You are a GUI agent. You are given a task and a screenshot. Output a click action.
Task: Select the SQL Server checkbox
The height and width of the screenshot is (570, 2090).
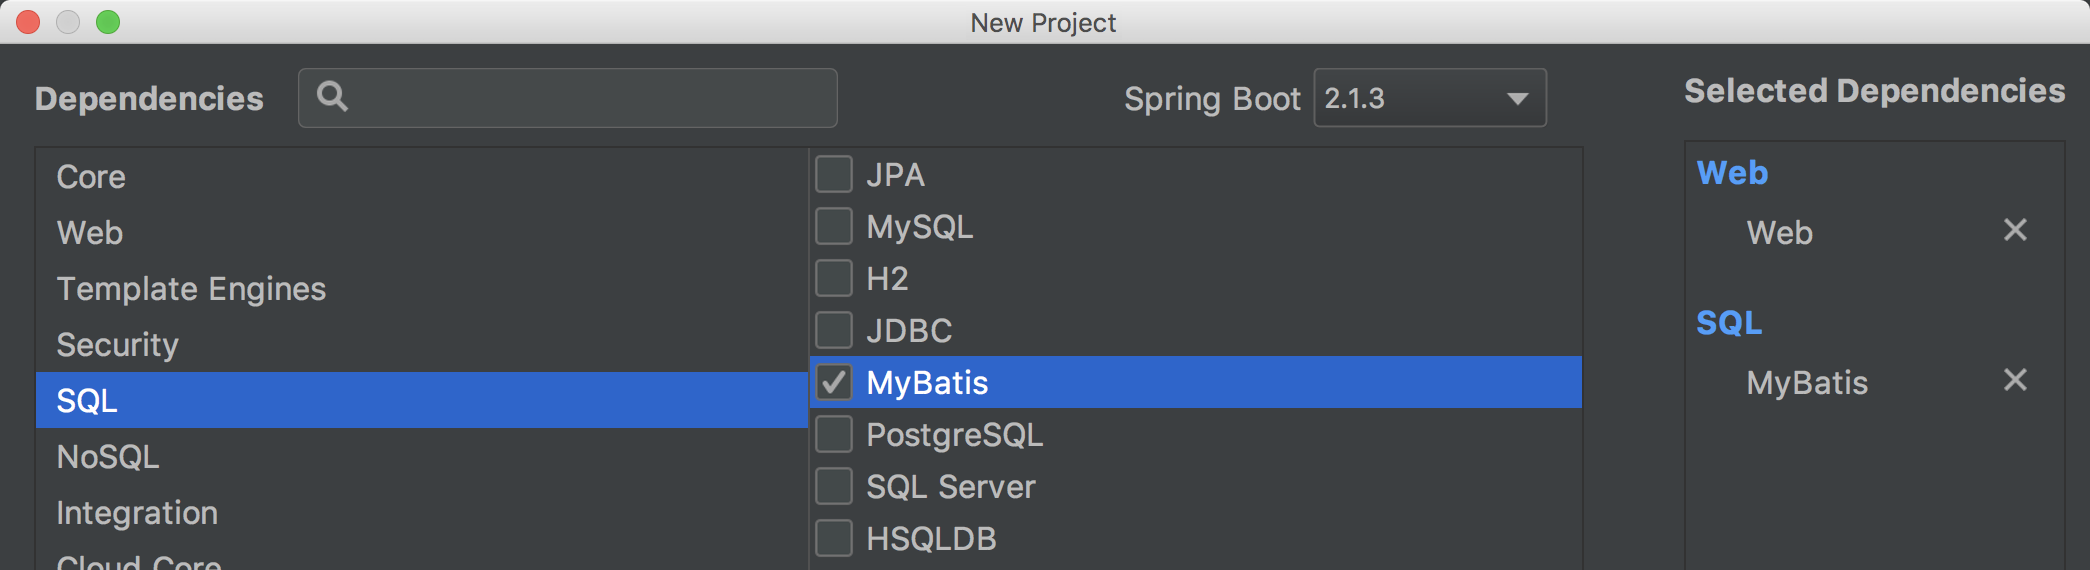click(834, 486)
